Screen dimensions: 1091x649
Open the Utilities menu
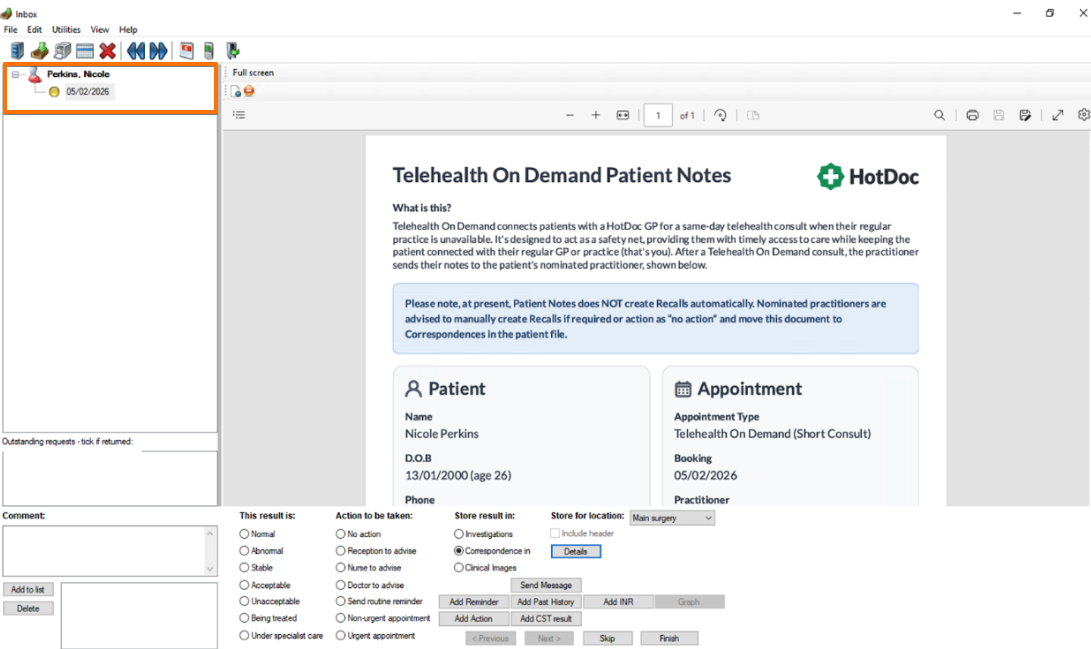point(66,30)
